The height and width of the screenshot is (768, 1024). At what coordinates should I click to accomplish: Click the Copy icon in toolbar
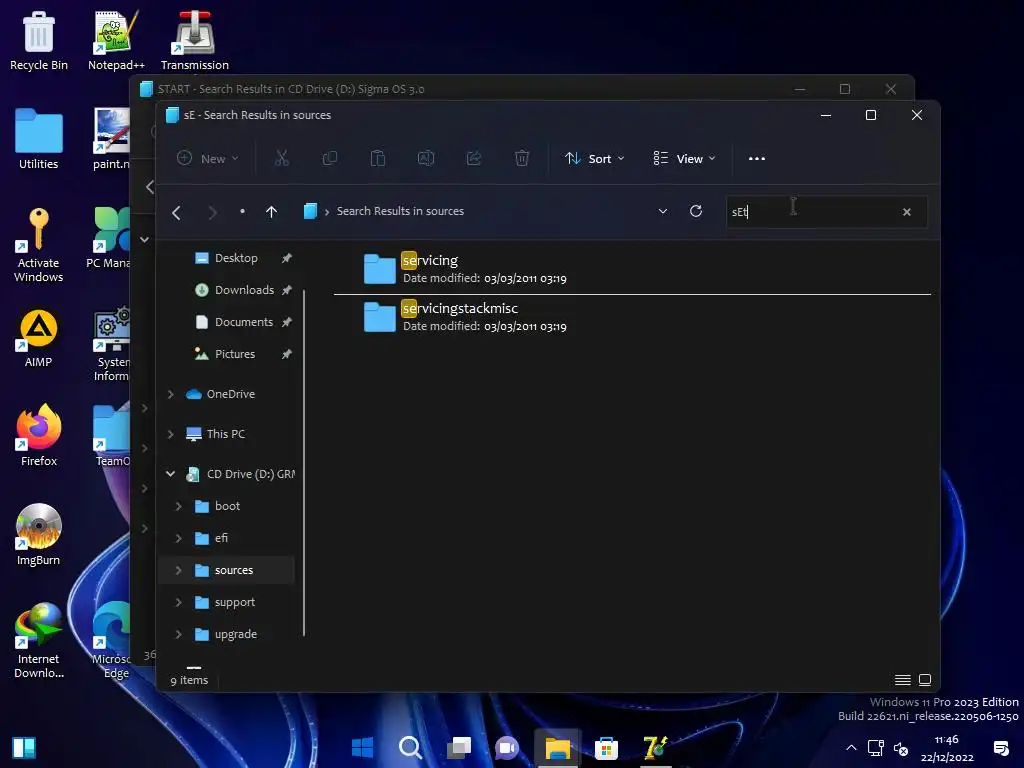coord(330,158)
